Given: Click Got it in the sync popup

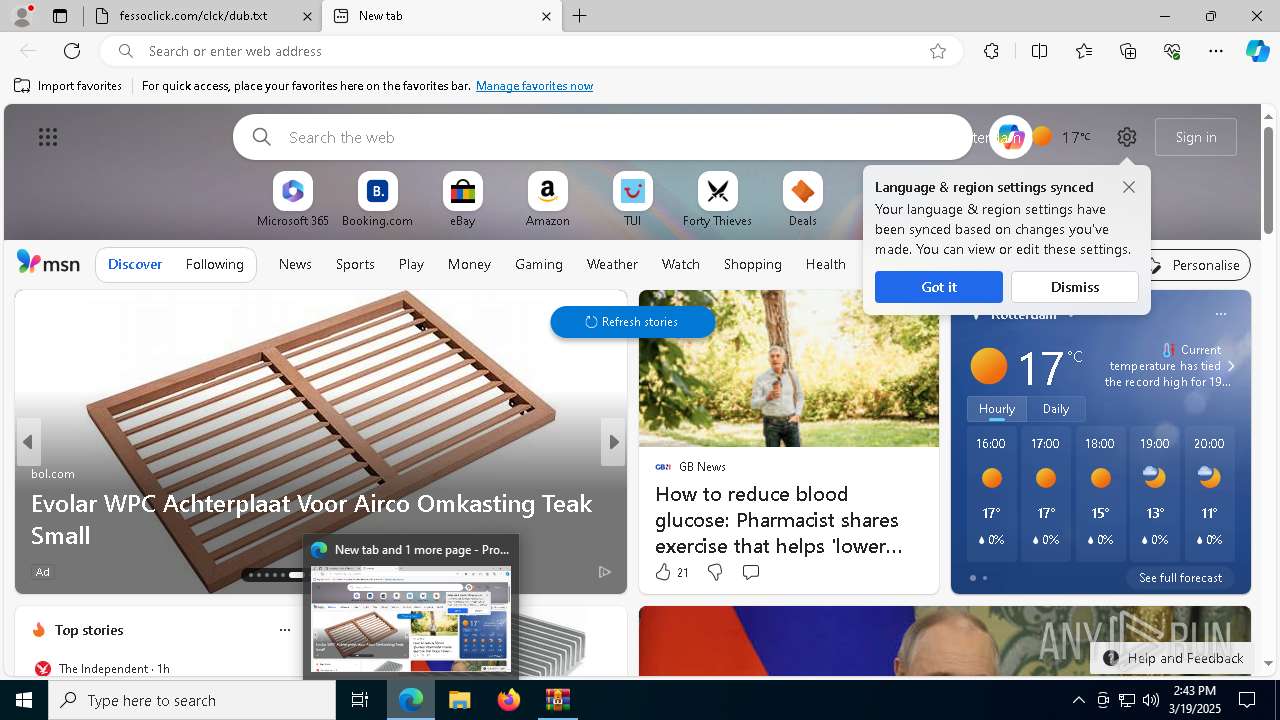Looking at the screenshot, I should [x=938, y=287].
